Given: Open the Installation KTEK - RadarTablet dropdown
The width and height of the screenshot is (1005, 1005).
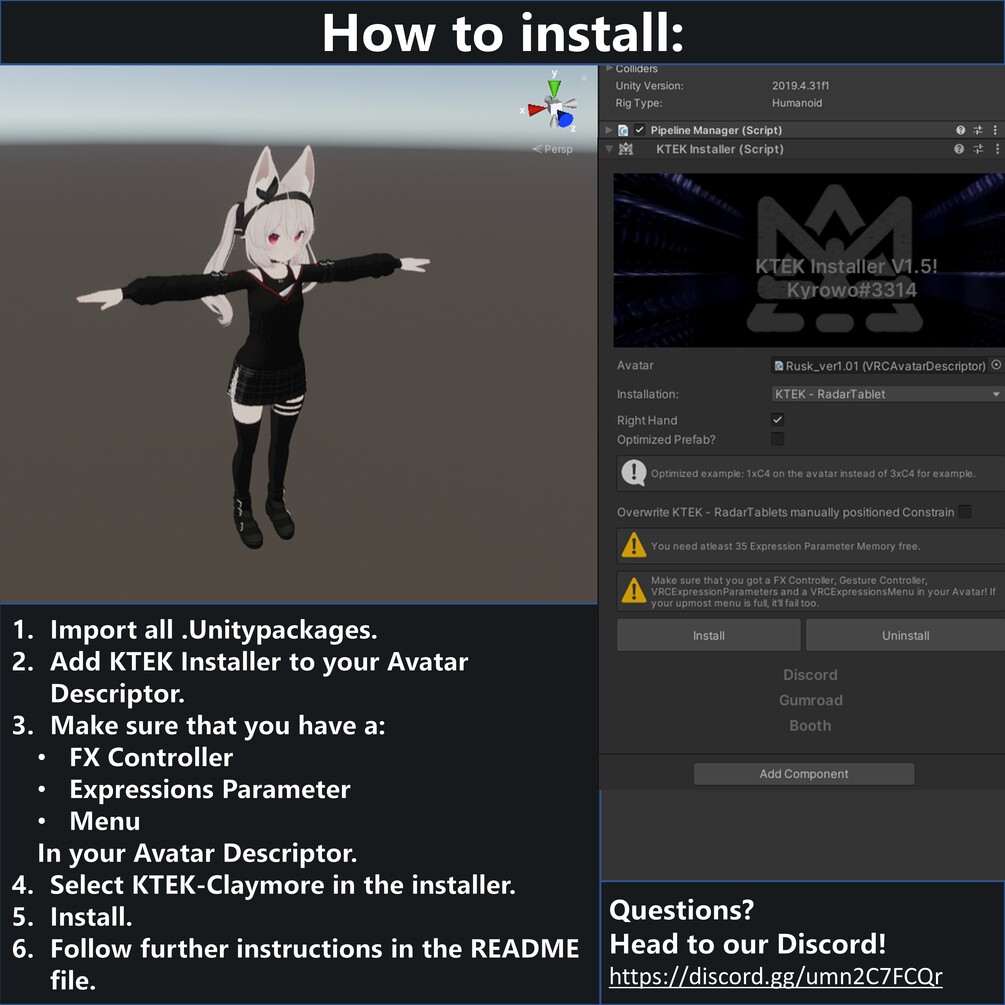Looking at the screenshot, I should click(887, 394).
